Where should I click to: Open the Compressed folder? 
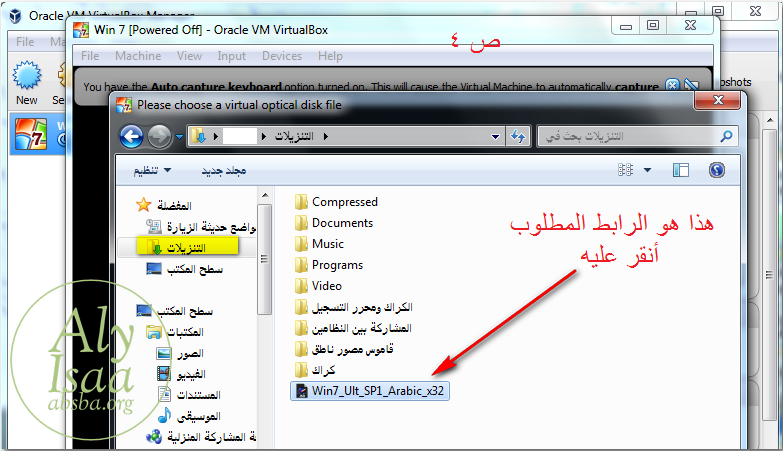(x=344, y=202)
